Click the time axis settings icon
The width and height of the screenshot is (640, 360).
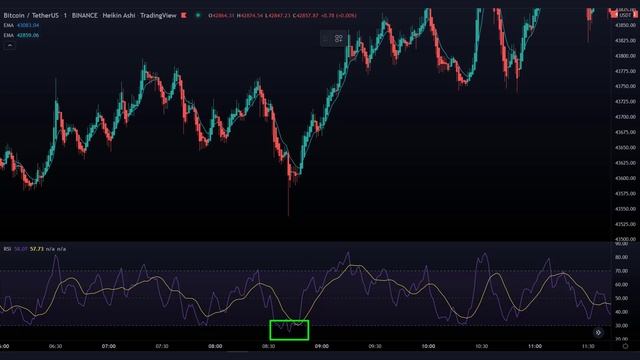click(x=625, y=346)
